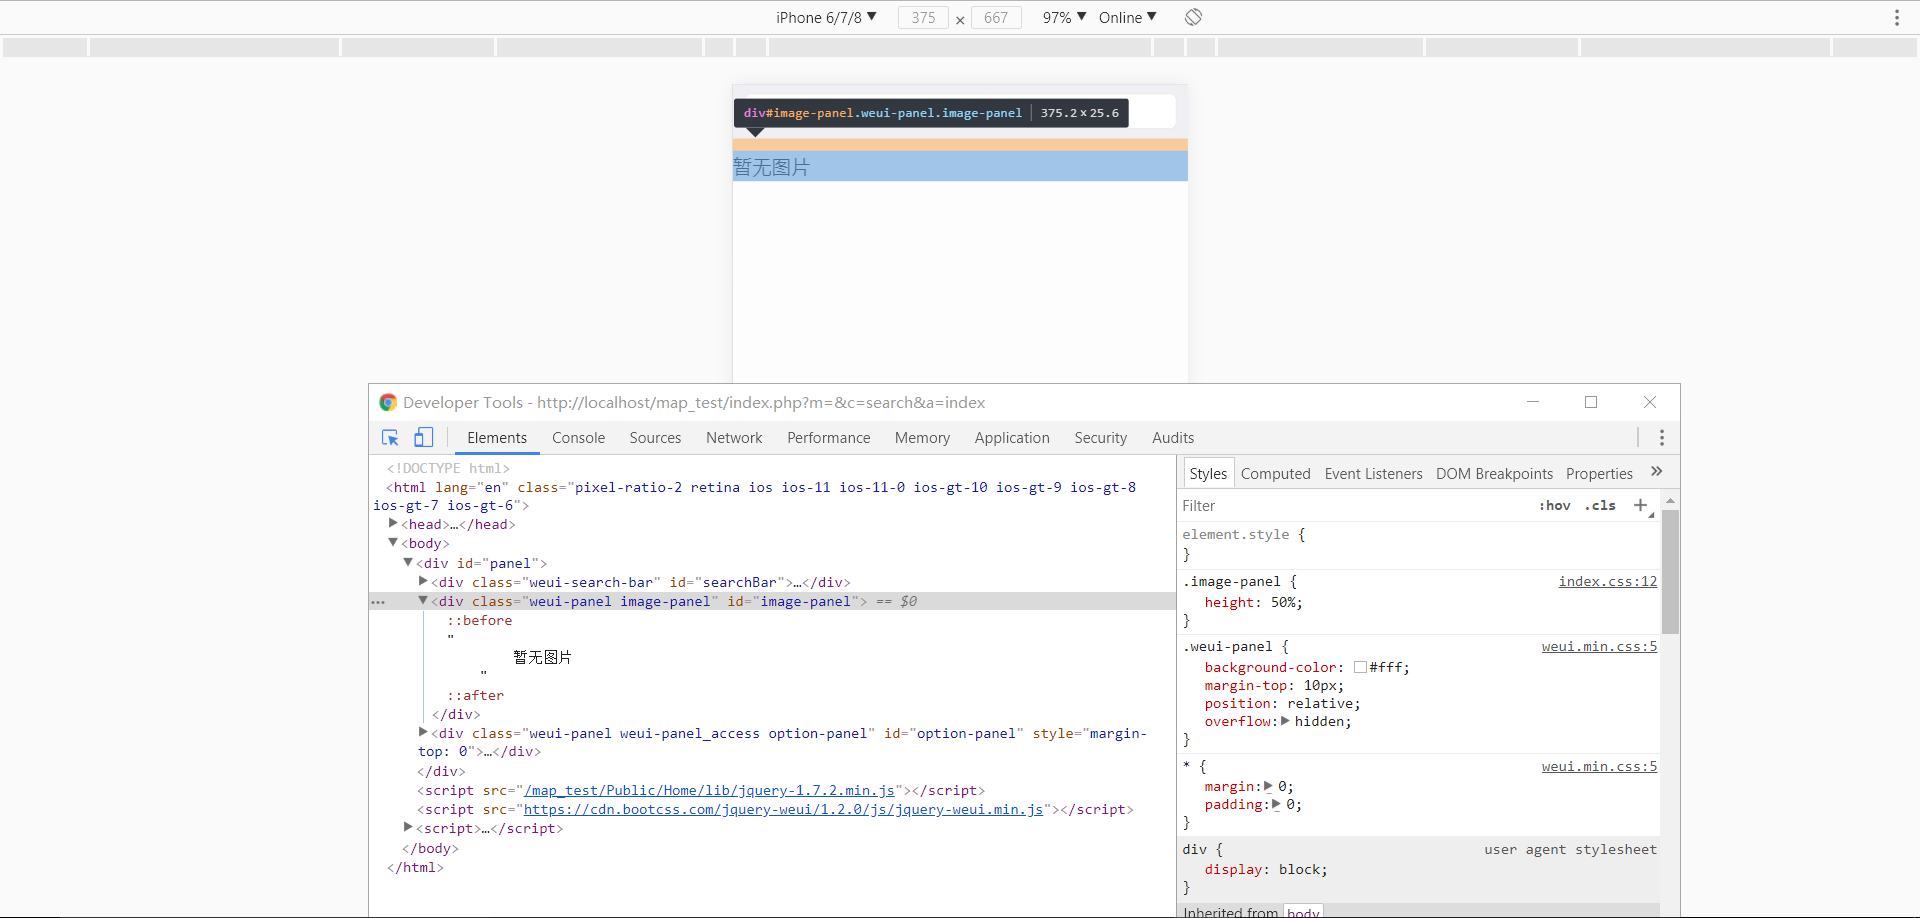This screenshot has width=1920, height=918.
Task: Toggle the .cls class editor
Action: 1600,506
